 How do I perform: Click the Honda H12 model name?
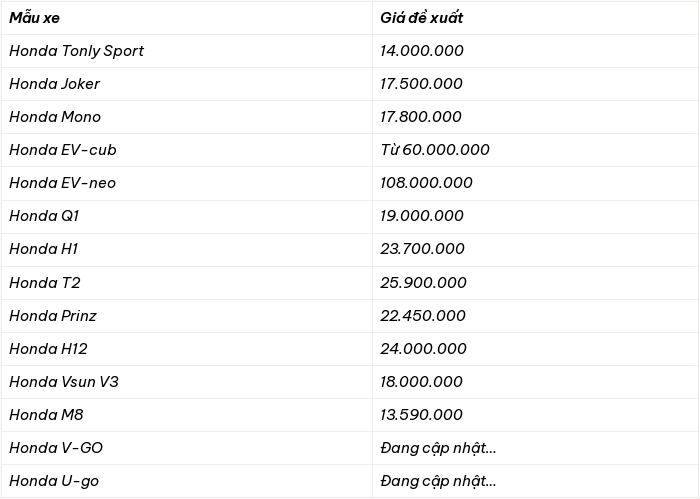48,349
